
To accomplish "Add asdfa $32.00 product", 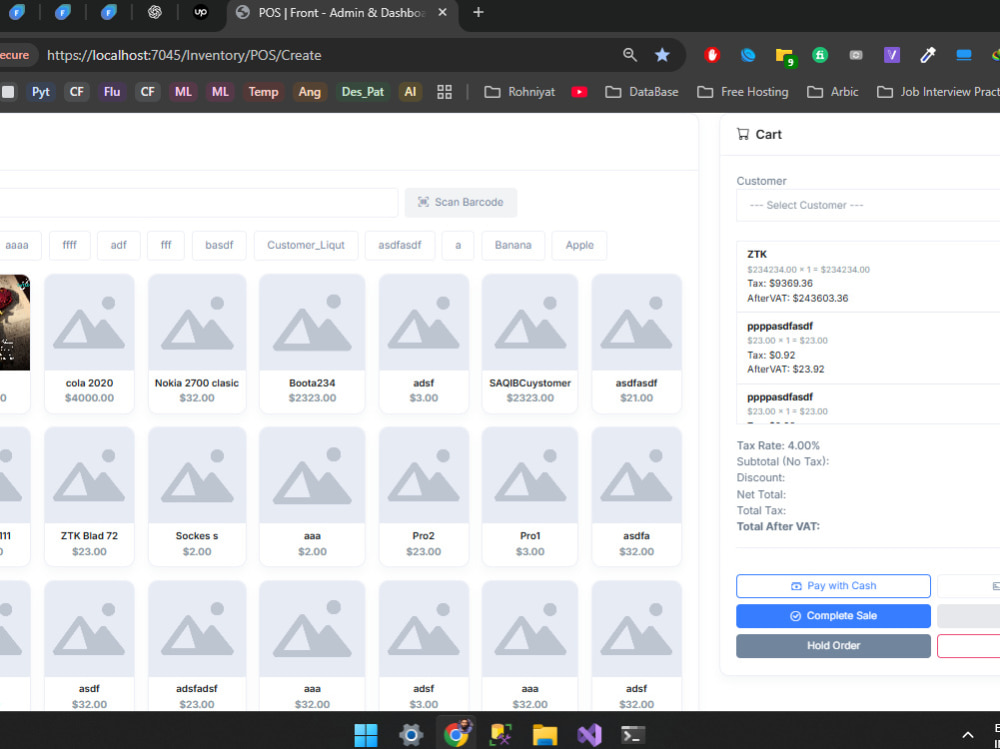I will pos(636,496).
